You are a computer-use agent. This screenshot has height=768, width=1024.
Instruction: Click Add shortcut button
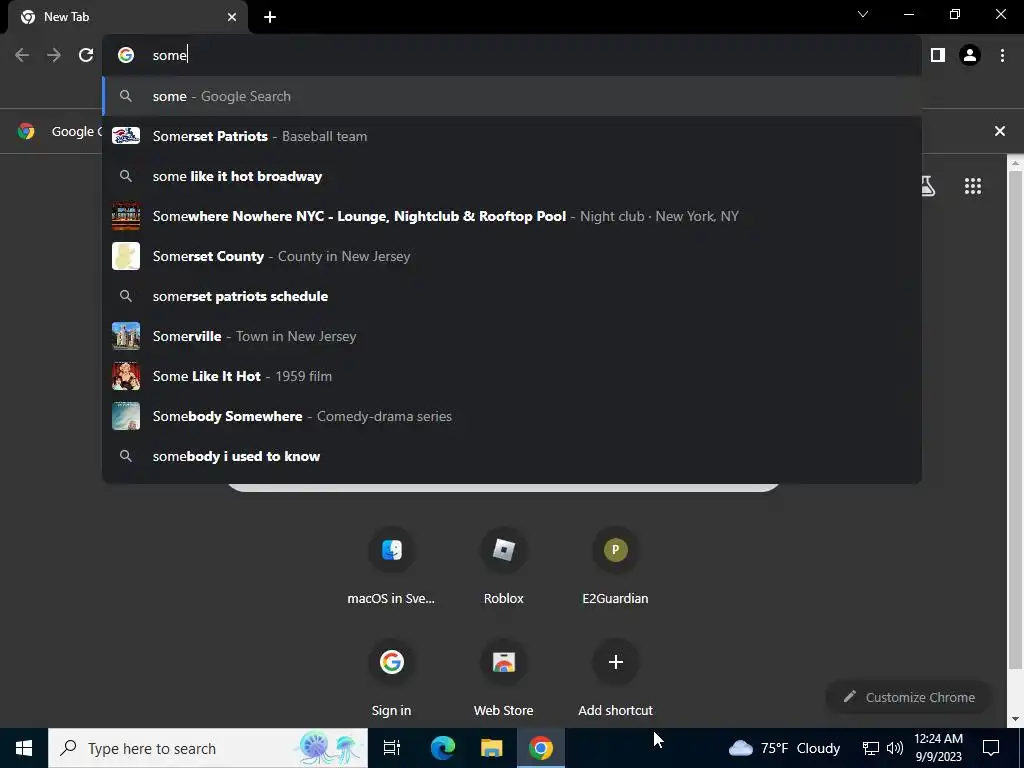click(615, 678)
